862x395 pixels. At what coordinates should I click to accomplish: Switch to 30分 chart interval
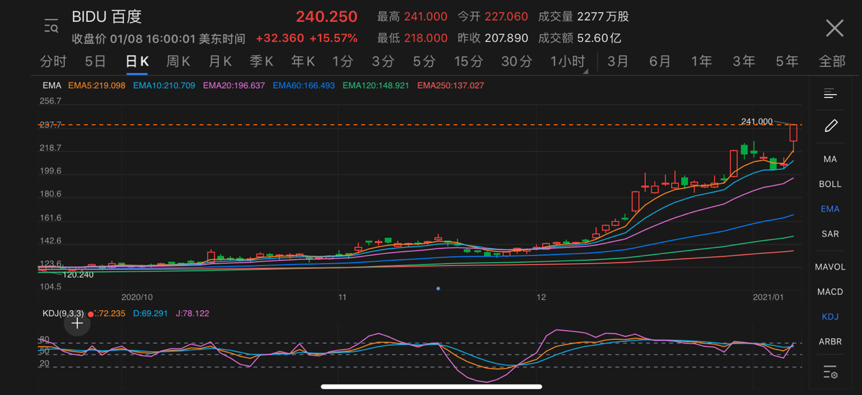click(516, 62)
